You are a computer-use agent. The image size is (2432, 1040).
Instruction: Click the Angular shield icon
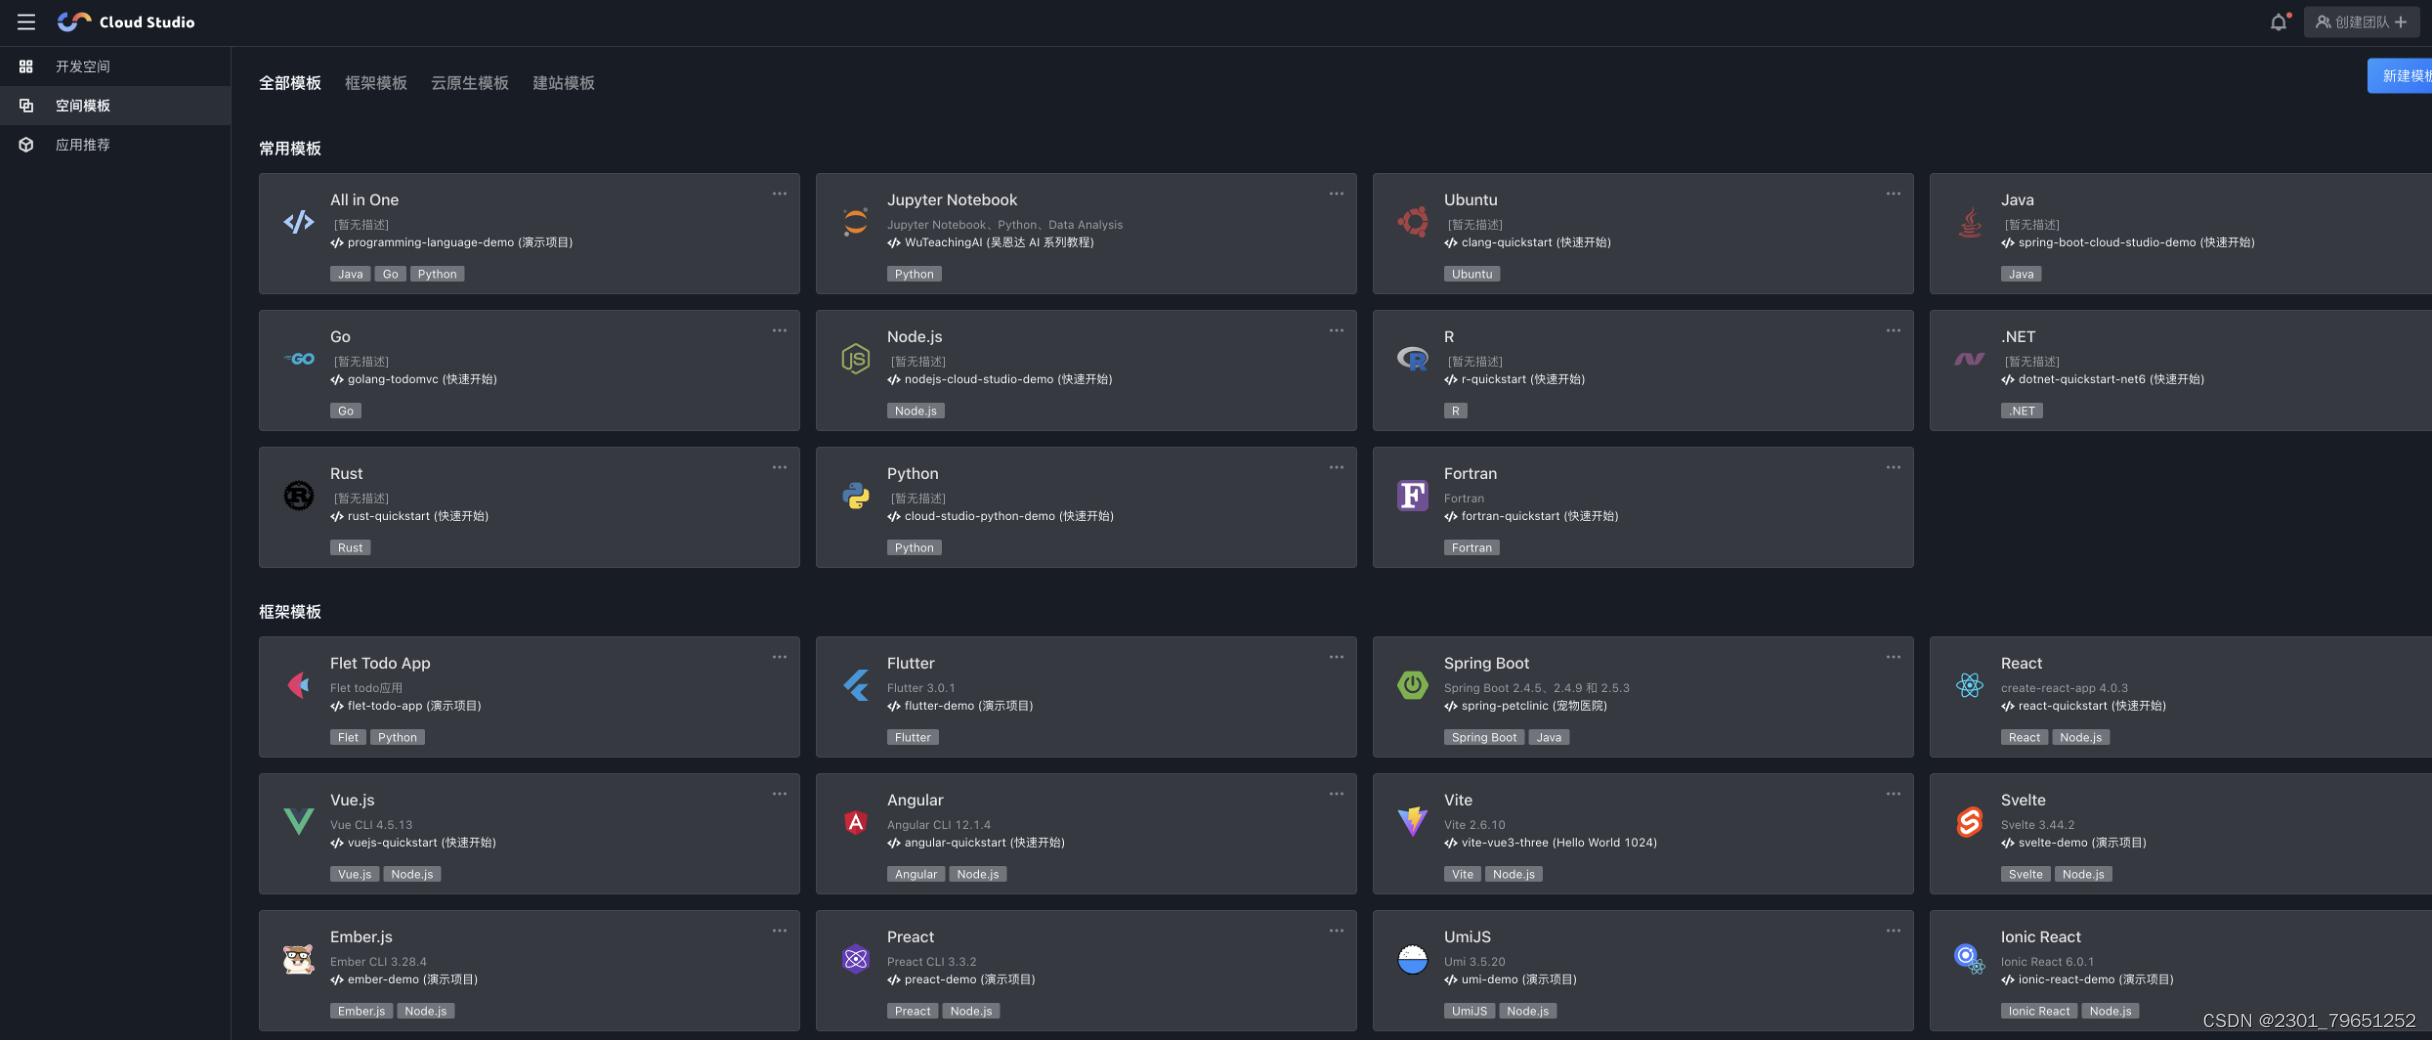[855, 822]
